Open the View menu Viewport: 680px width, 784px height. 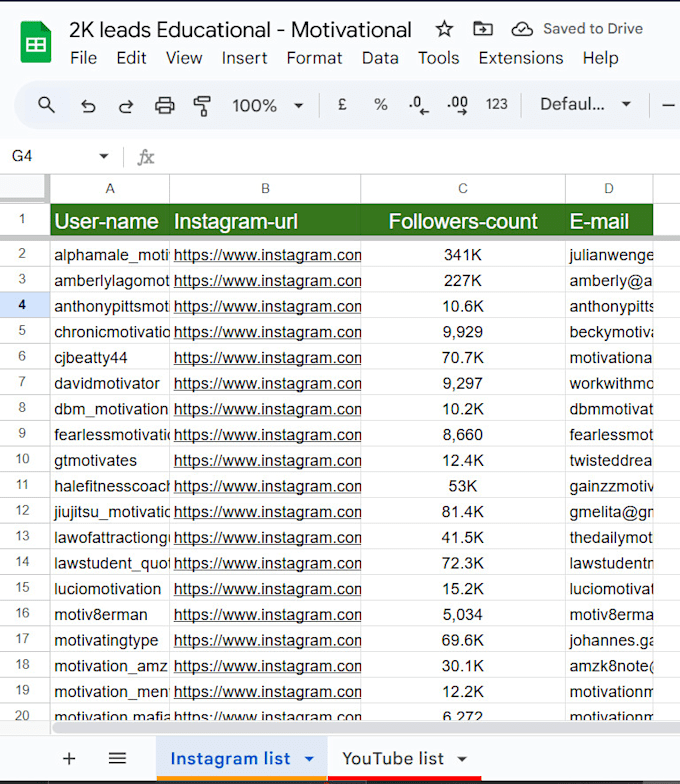[184, 58]
